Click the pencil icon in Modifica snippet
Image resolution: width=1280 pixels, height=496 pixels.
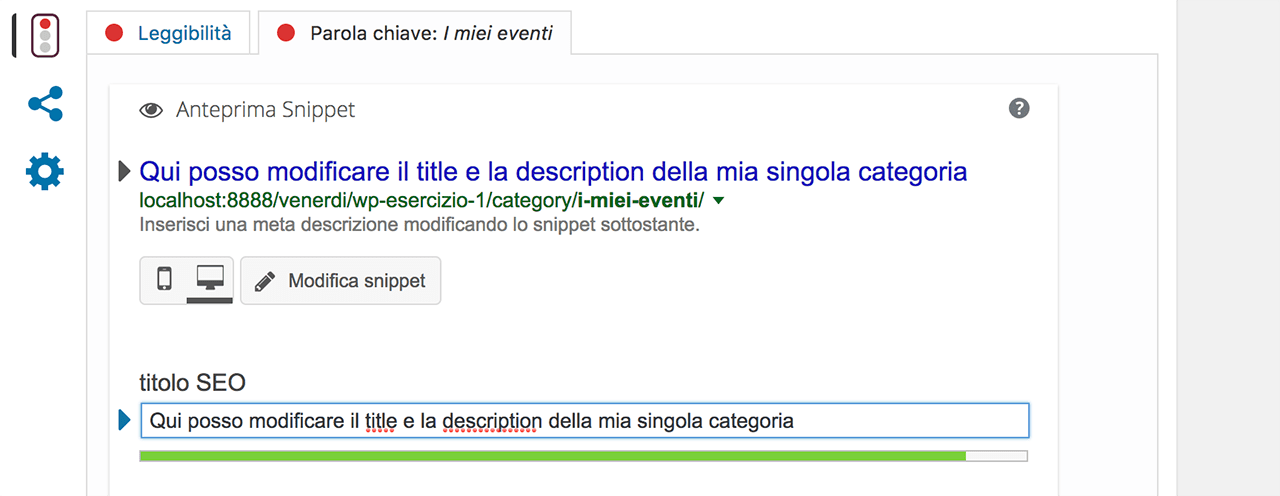[265, 281]
